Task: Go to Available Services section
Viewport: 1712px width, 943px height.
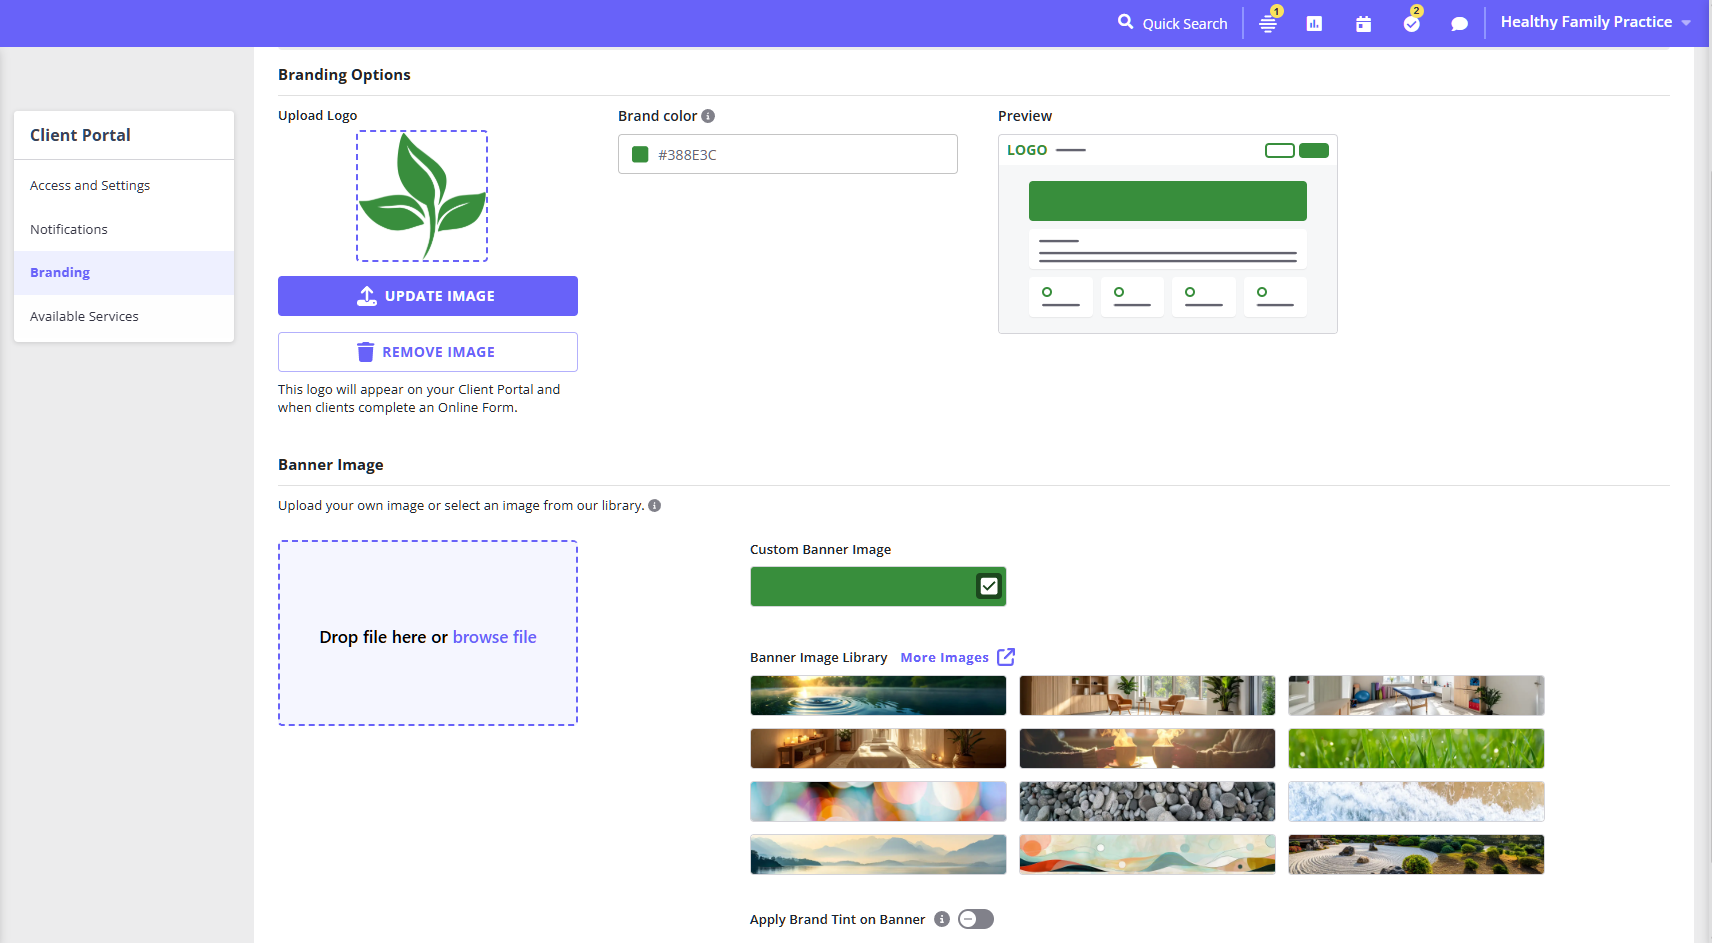Action: [84, 317]
